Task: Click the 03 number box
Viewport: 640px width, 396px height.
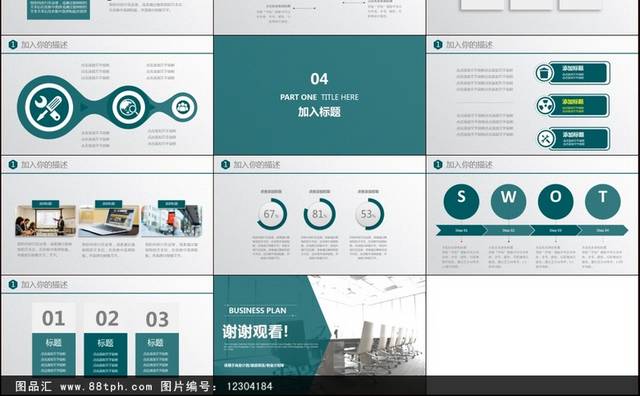Action: (157, 318)
